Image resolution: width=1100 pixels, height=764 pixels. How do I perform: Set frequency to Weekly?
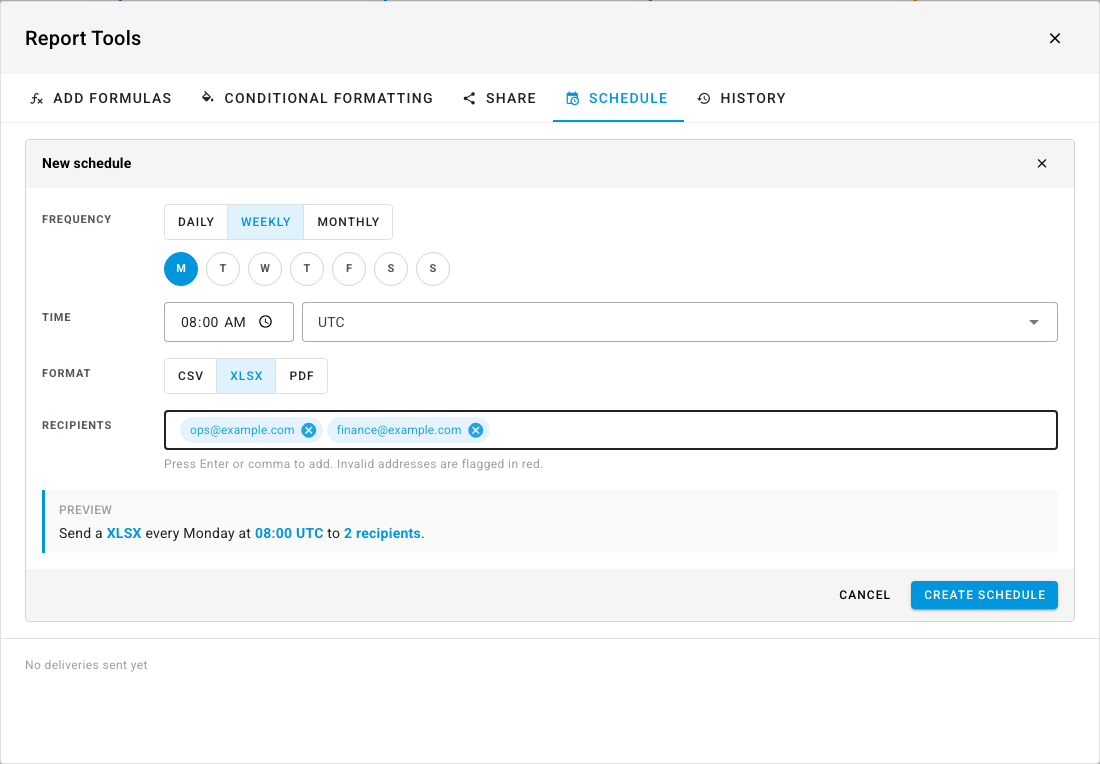pos(265,222)
